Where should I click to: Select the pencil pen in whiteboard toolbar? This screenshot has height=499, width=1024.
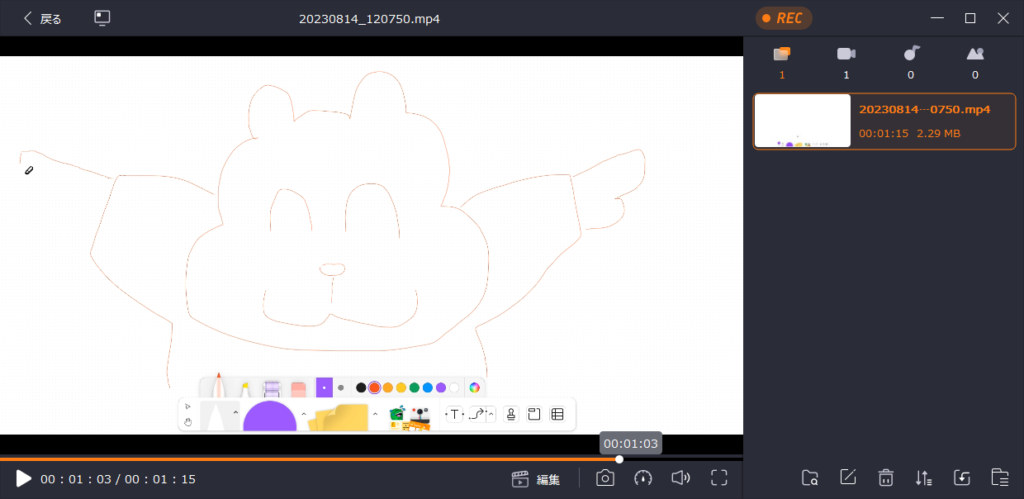[219, 385]
